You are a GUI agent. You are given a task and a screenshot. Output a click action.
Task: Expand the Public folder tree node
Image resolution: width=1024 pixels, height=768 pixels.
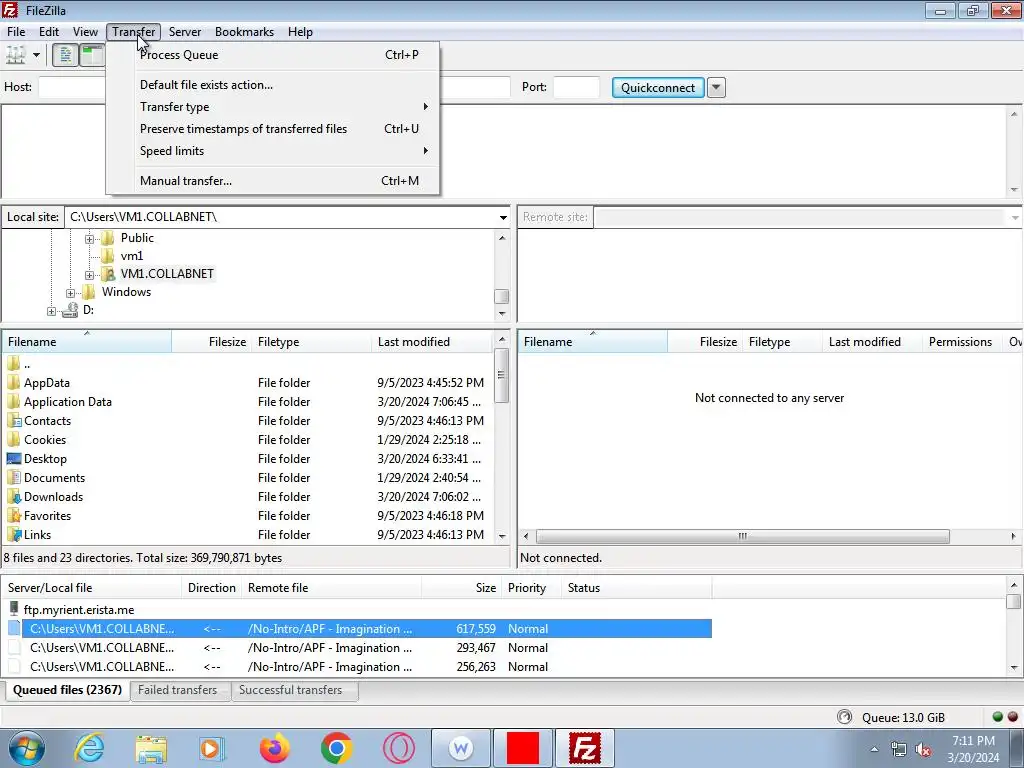[x=89, y=239]
